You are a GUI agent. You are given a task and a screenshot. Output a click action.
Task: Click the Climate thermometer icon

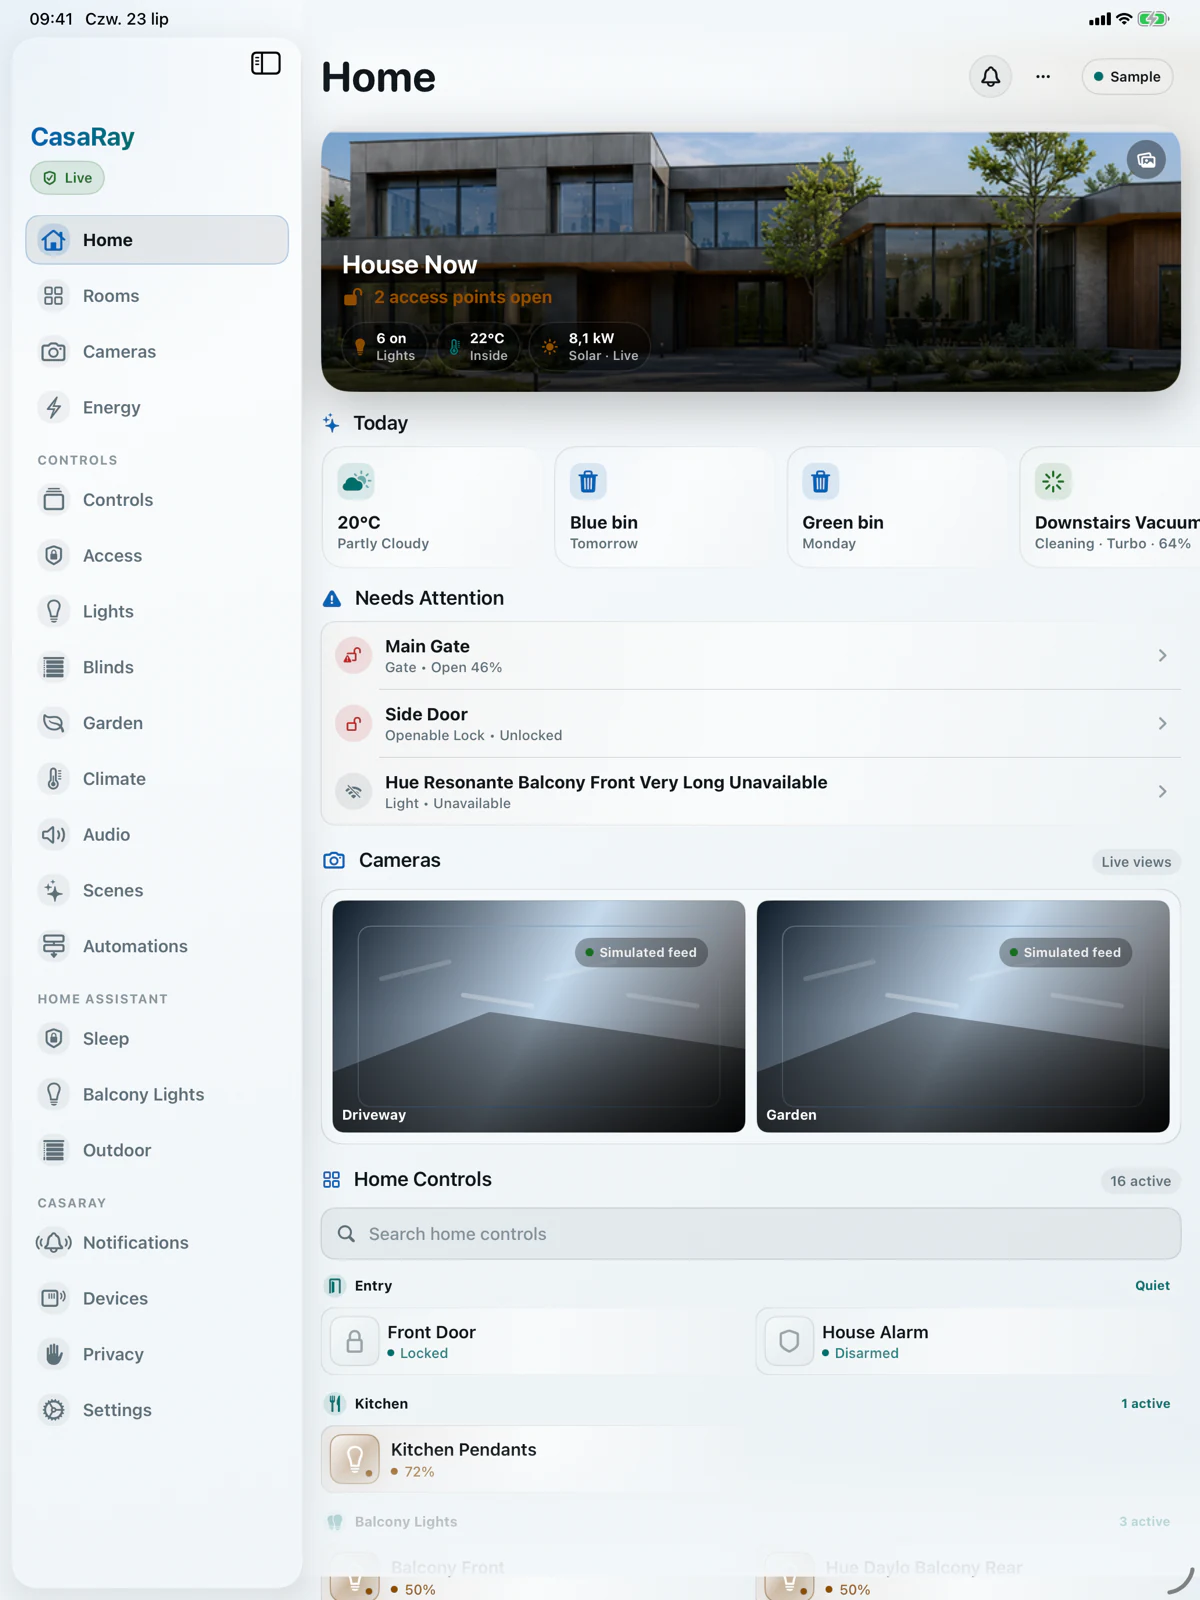tap(54, 779)
